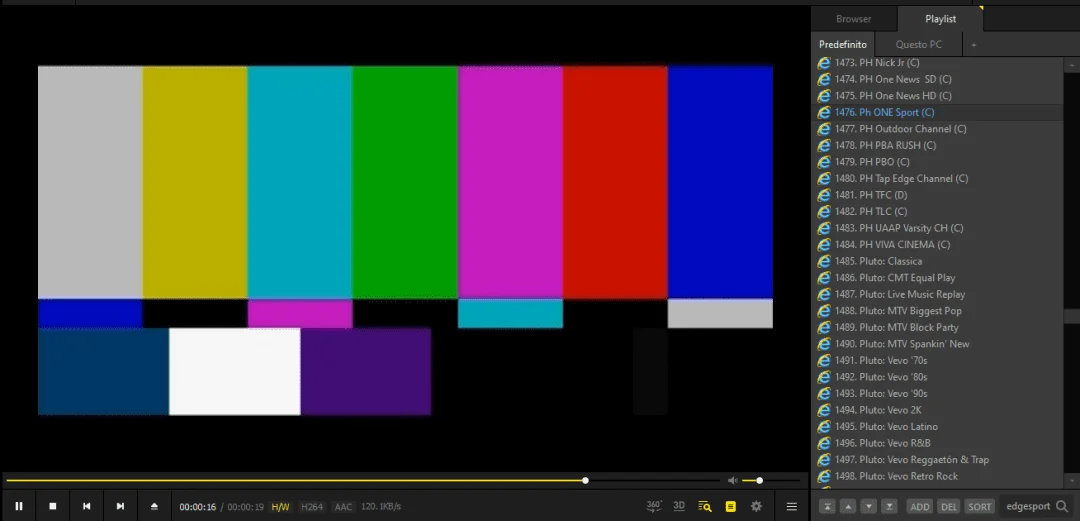Select 1497. Pluto: Vevo Reggaetón & Trap
The width and height of the screenshot is (1080, 521).
[x=937, y=460]
